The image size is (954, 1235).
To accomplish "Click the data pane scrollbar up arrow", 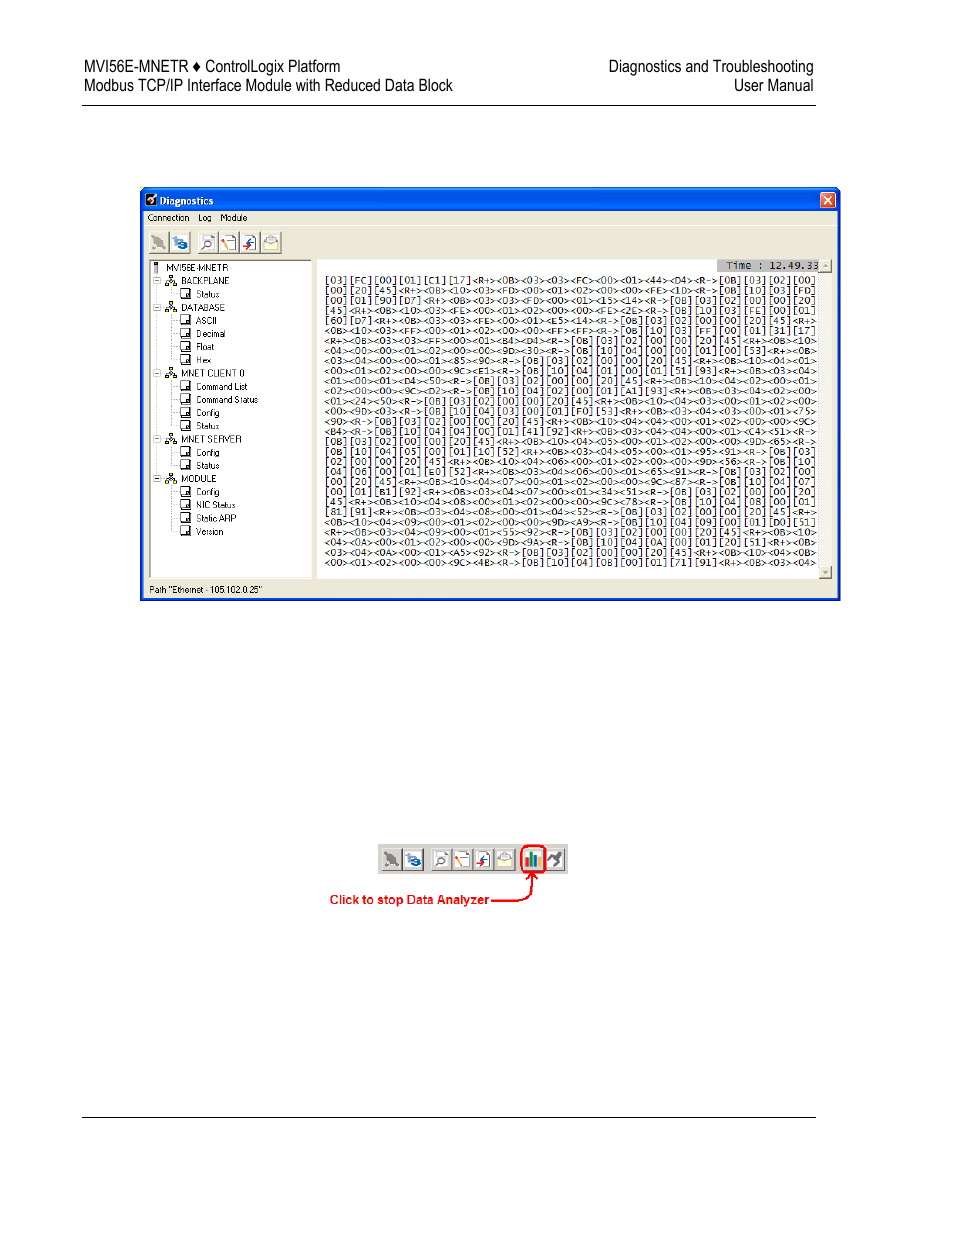I will (x=825, y=267).
